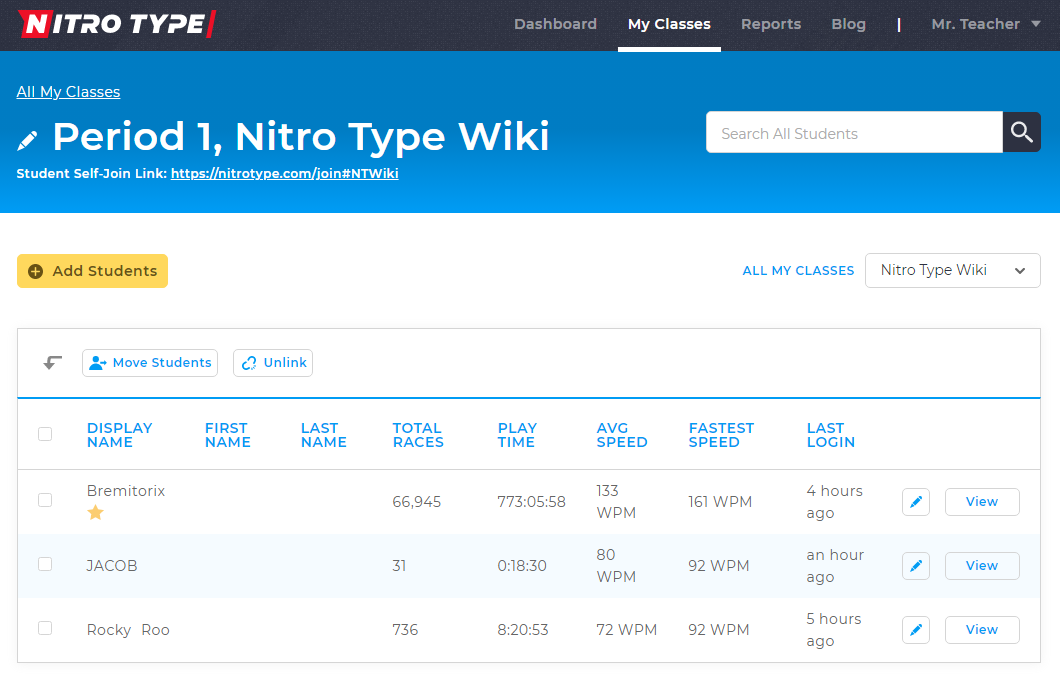Click the Add Students button
The image size is (1060, 685).
[x=92, y=270]
